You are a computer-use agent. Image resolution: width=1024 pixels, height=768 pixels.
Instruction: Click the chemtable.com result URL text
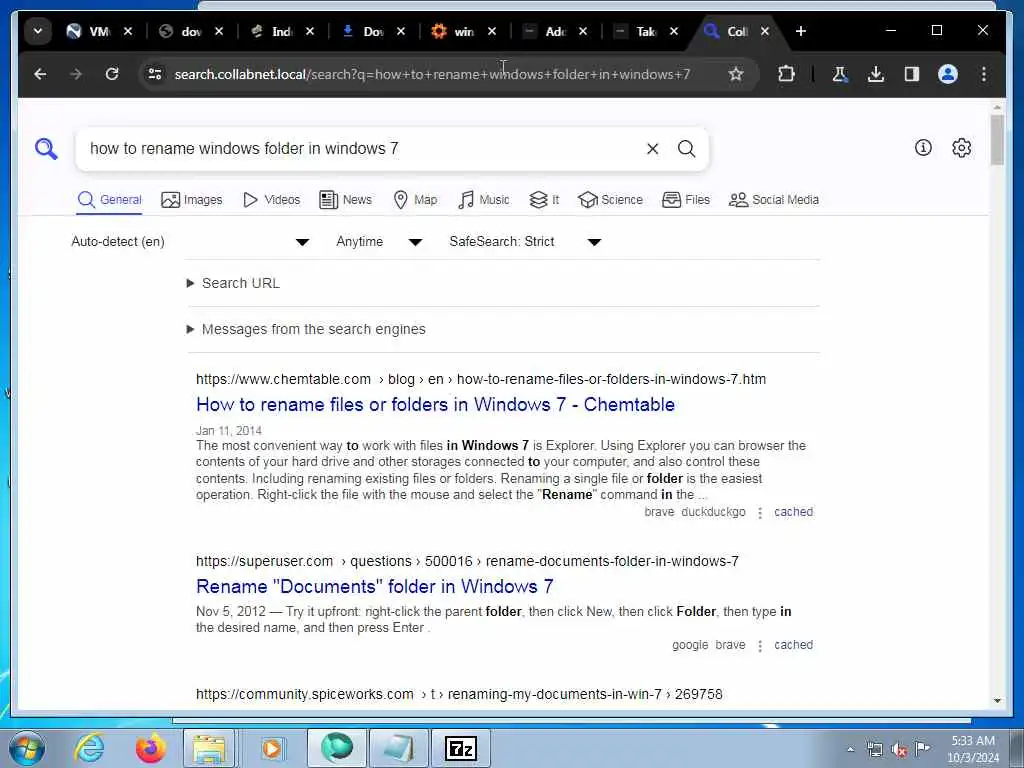pos(481,379)
